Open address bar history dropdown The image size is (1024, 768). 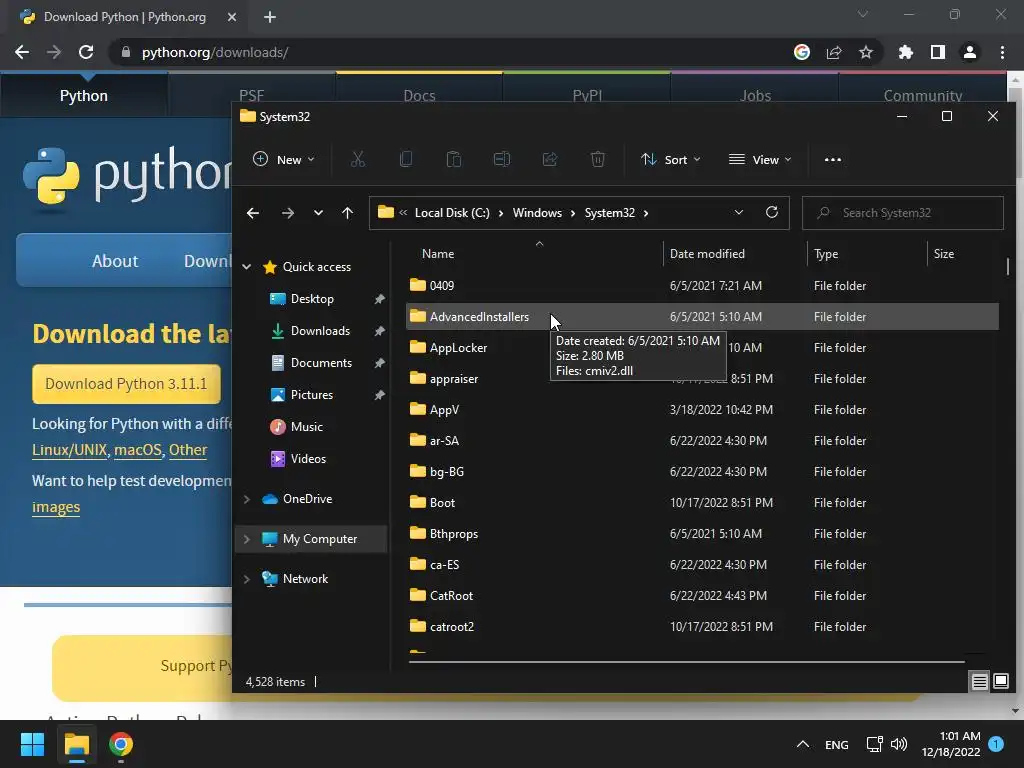(738, 213)
